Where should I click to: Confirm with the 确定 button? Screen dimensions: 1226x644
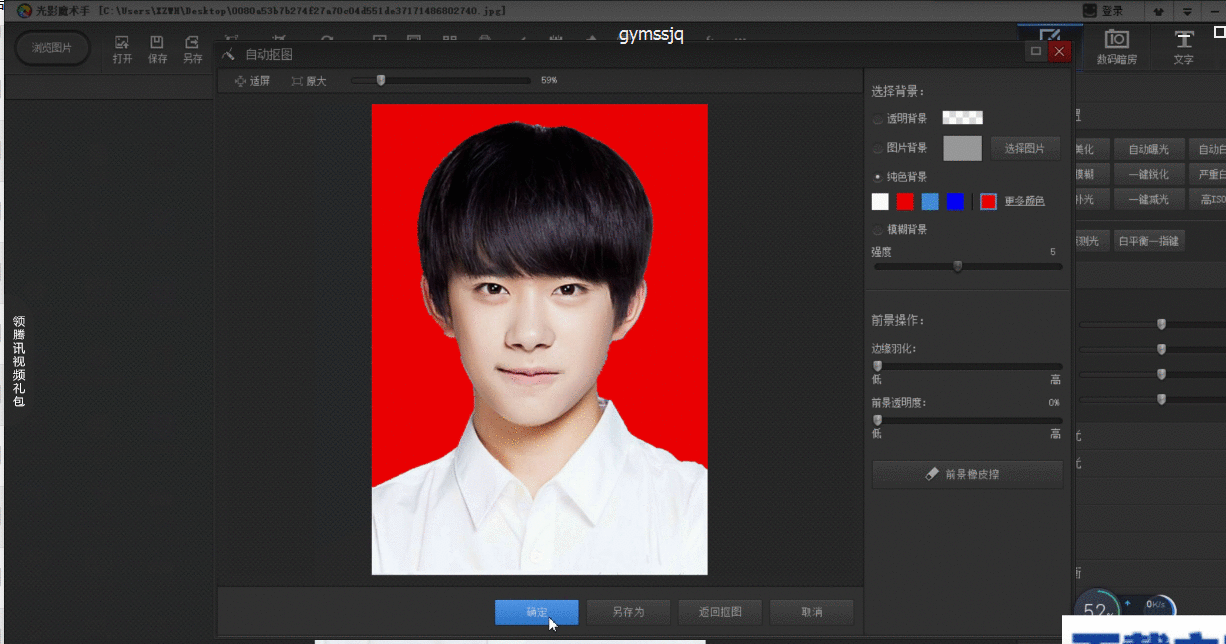[536, 612]
